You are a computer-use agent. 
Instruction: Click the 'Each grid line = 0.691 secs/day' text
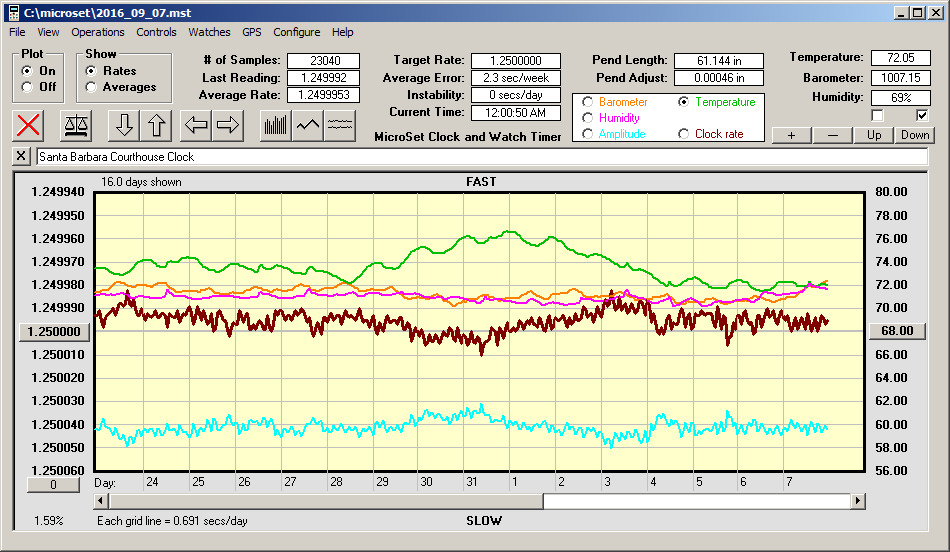[172, 520]
